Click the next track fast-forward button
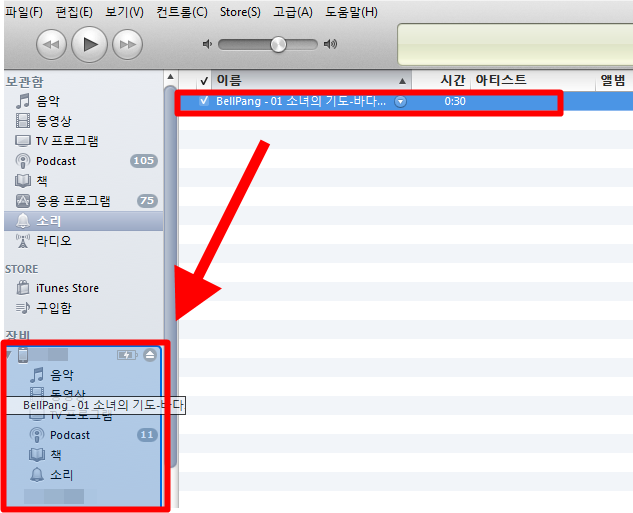633x513 pixels. [128, 44]
